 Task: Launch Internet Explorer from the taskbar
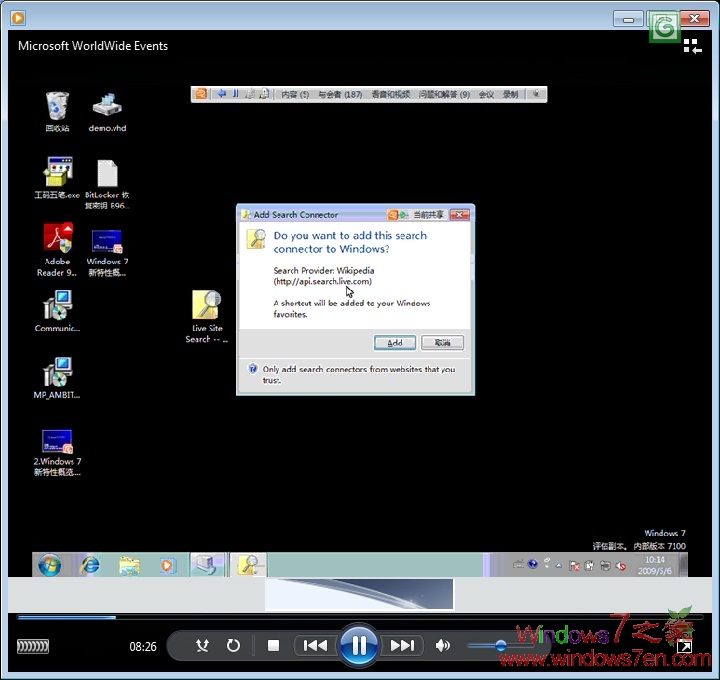pos(90,565)
